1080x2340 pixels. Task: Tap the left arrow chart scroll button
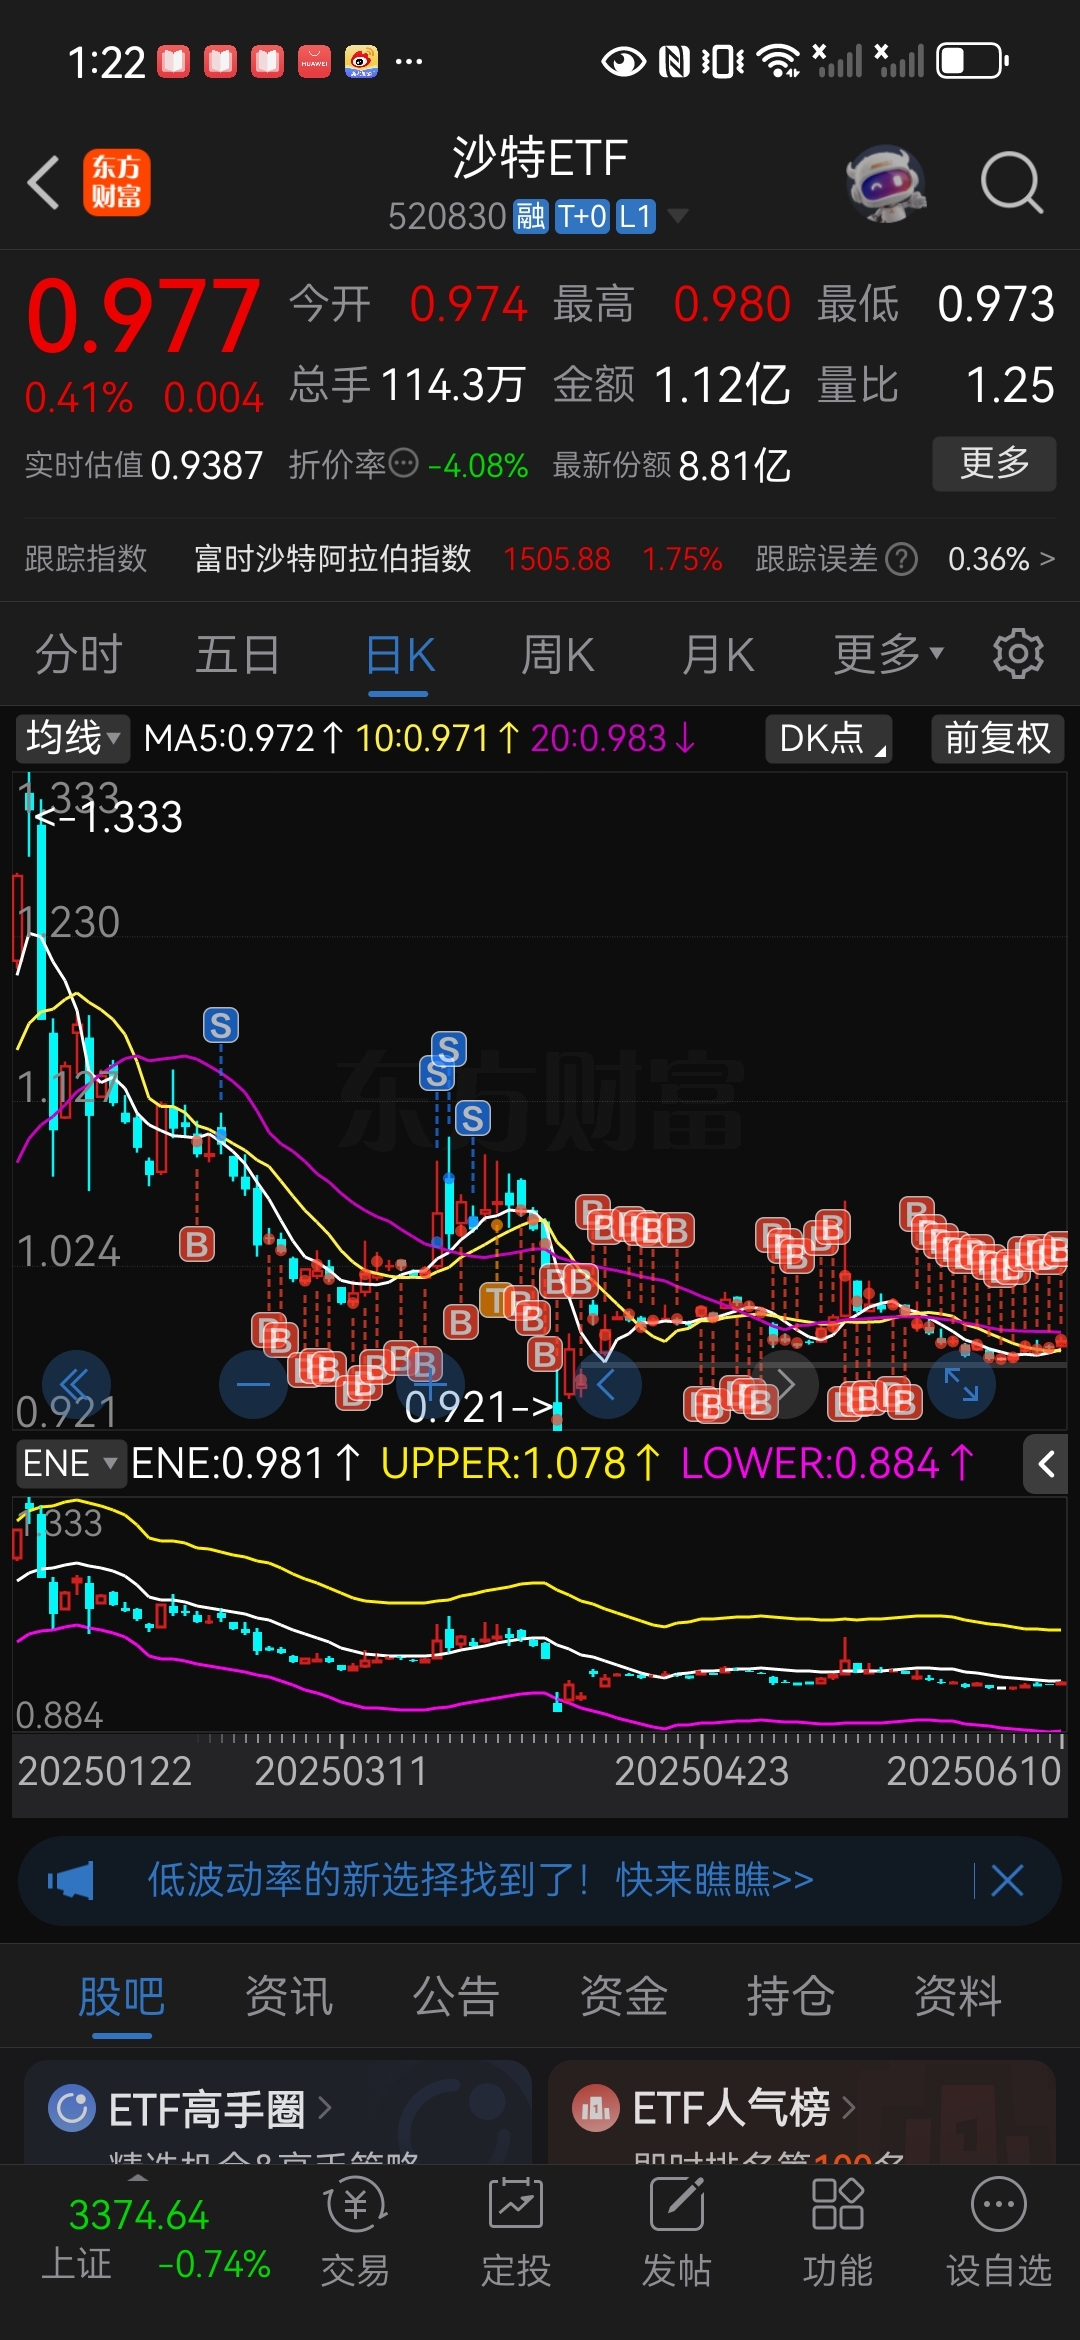(x=607, y=1384)
